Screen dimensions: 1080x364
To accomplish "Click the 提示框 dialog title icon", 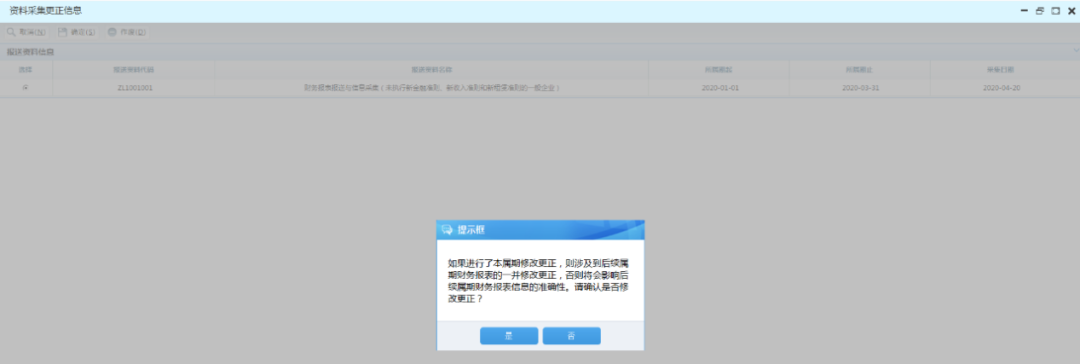I will (447, 230).
